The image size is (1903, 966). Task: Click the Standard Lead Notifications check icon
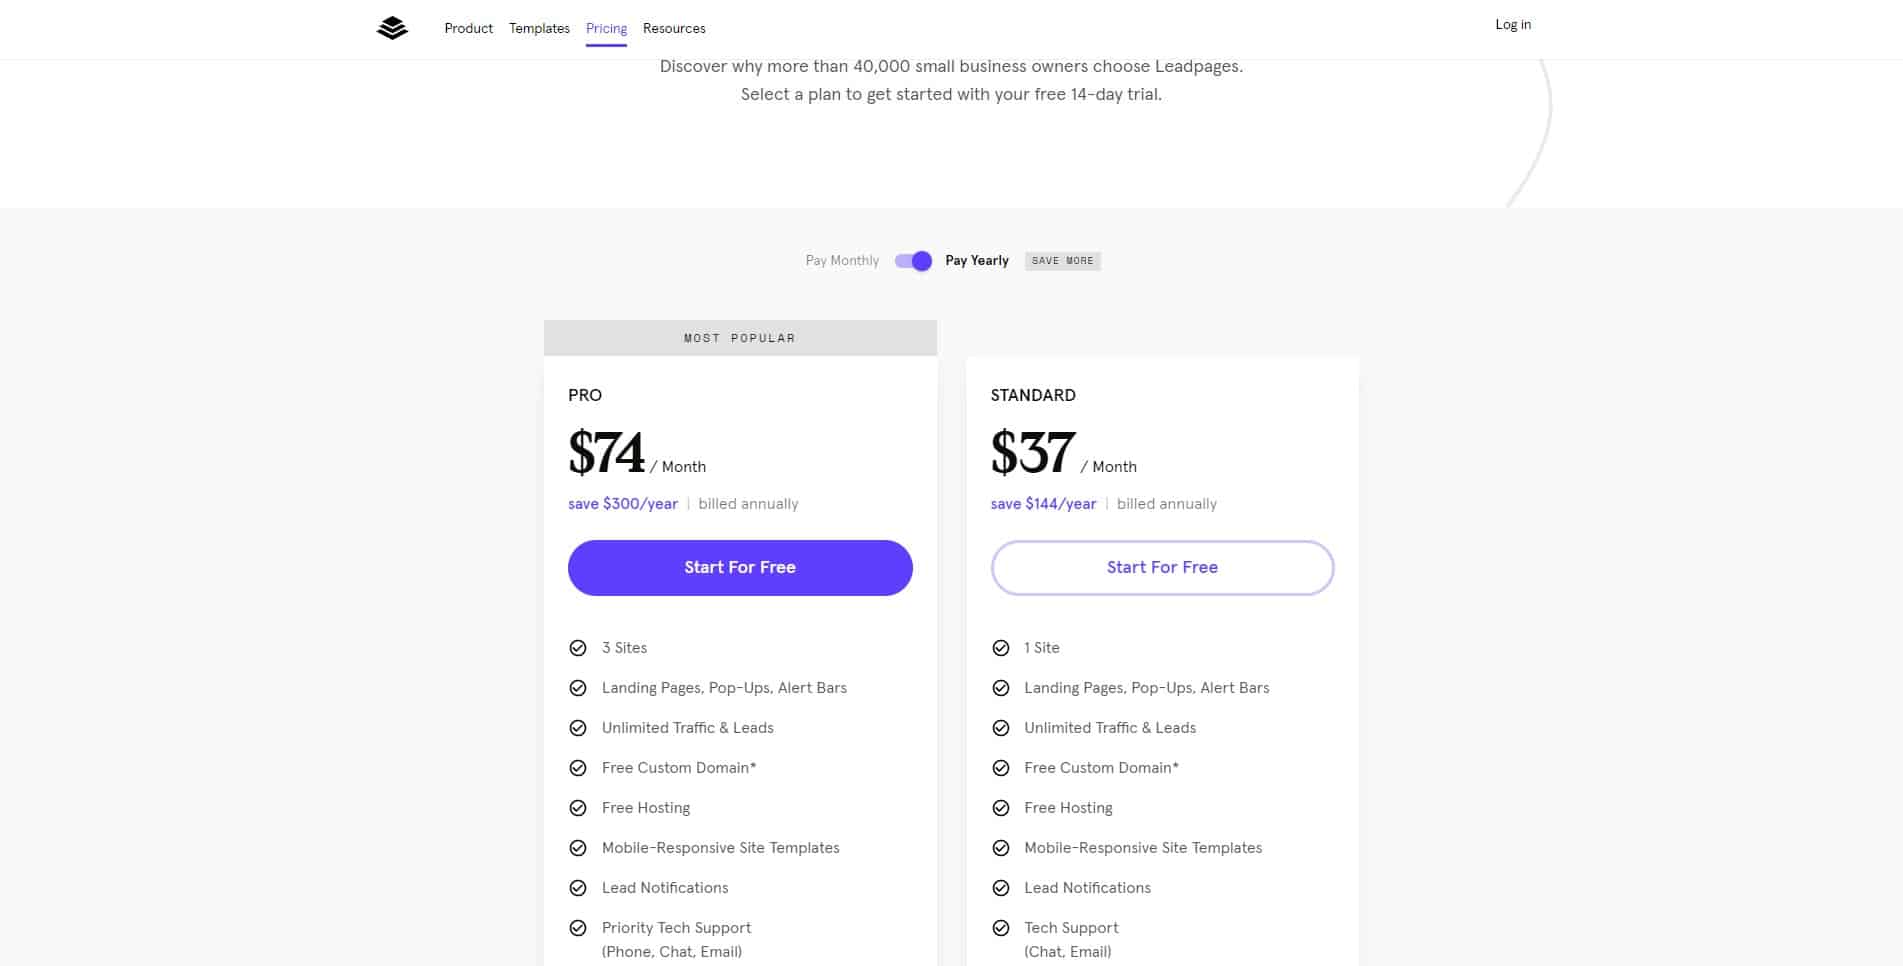[x=1001, y=888]
